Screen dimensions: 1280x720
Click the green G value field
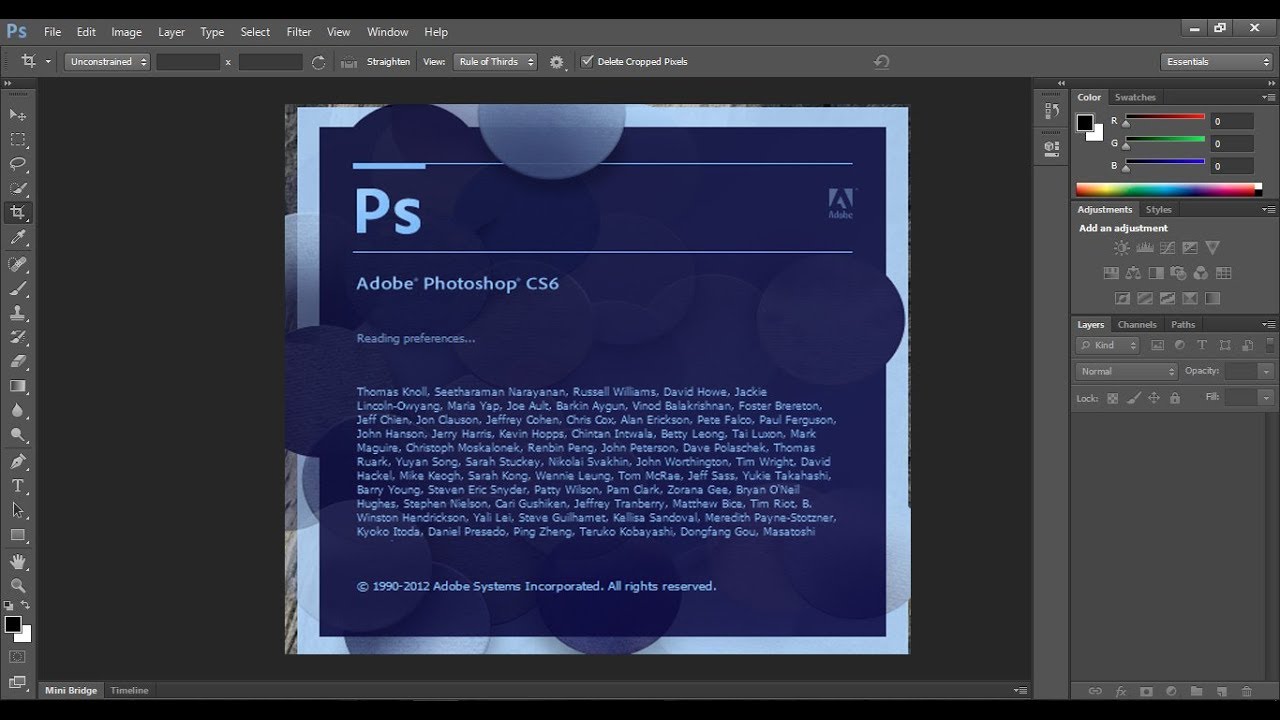tap(1232, 144)
